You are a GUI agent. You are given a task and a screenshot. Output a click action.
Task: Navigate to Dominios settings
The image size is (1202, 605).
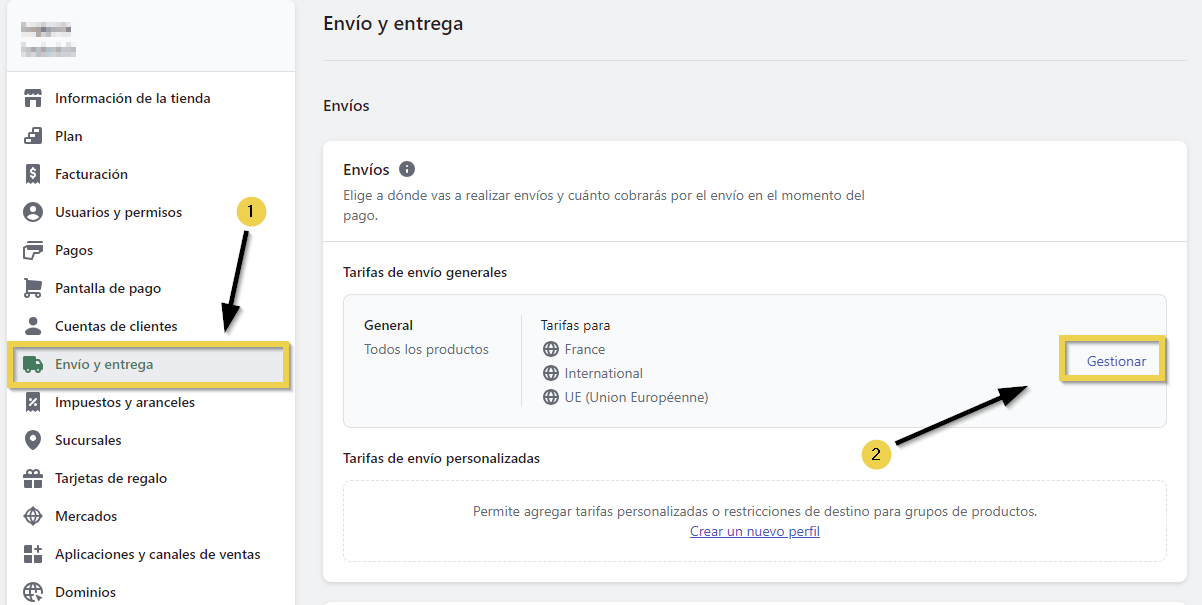[85, 592]
